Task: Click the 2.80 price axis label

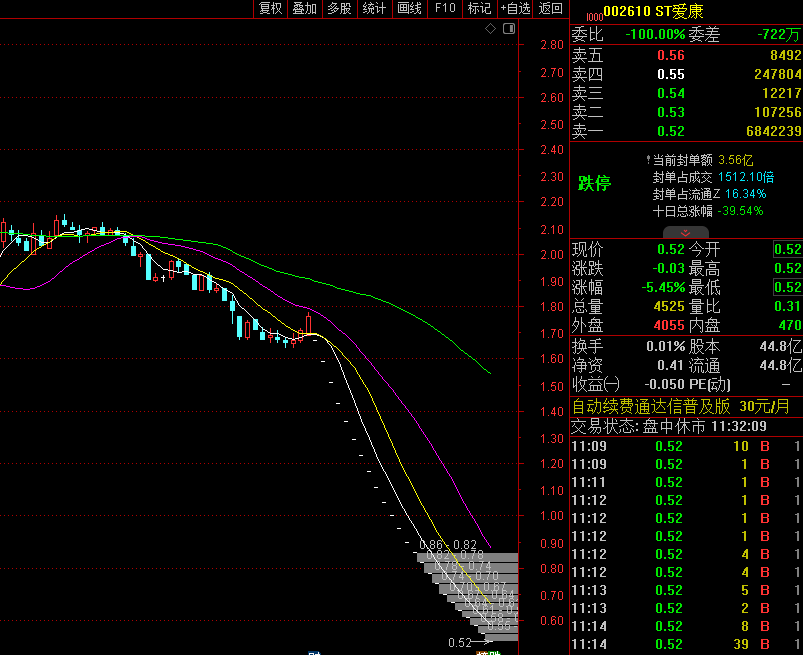Action: [552, 45]
